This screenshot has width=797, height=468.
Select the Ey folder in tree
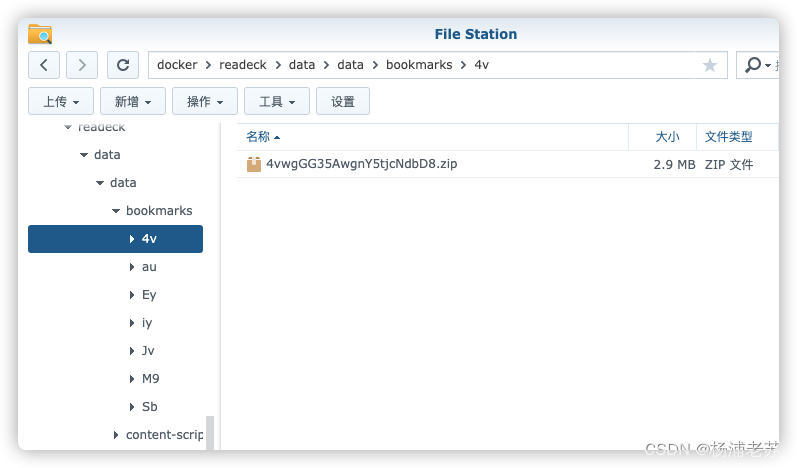[x=149, y=295]
